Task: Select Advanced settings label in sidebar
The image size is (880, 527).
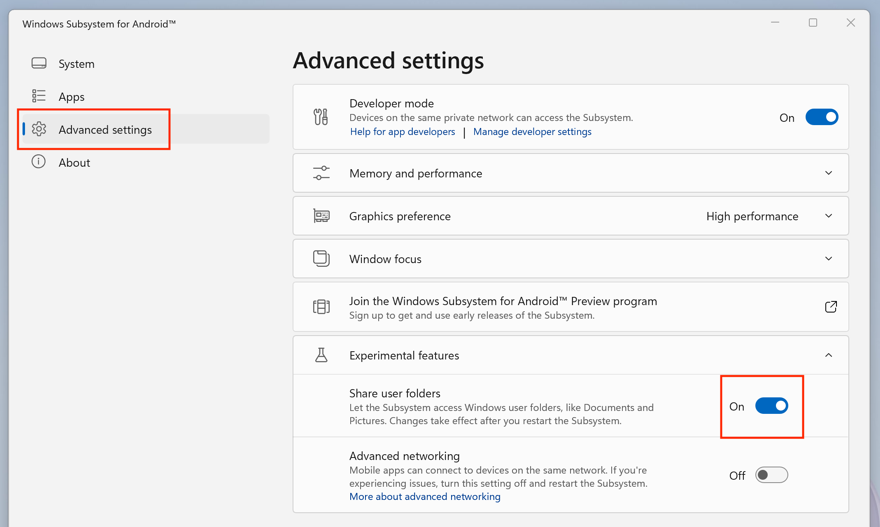Action: [x=105, y=130]
